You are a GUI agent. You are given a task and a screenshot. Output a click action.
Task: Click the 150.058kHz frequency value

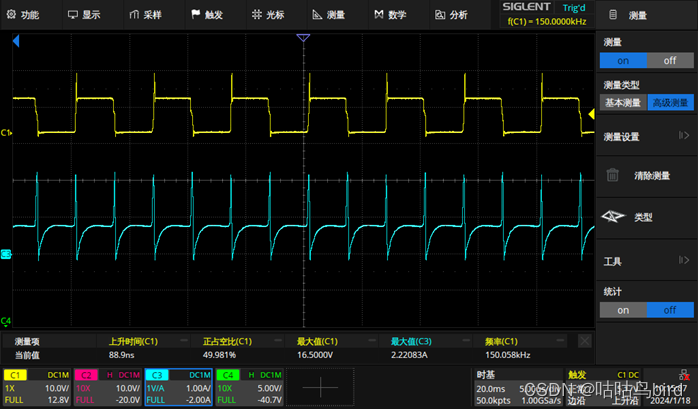click(507, 355)
